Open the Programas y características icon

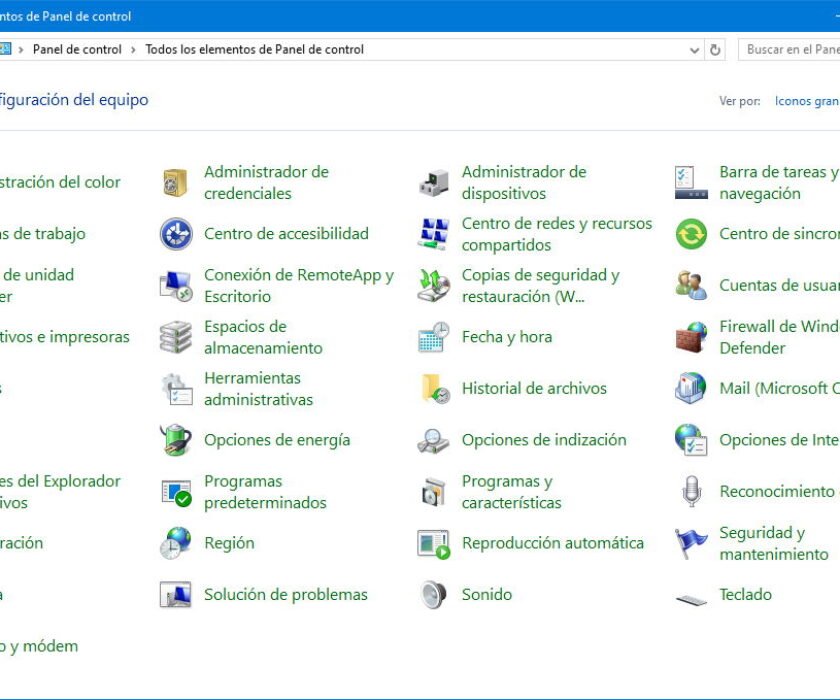pos(433,492)
